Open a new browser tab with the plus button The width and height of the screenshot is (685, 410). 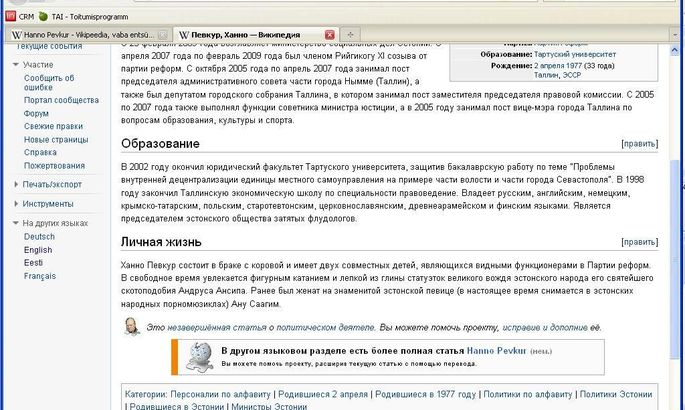click(x=350, y=34)
